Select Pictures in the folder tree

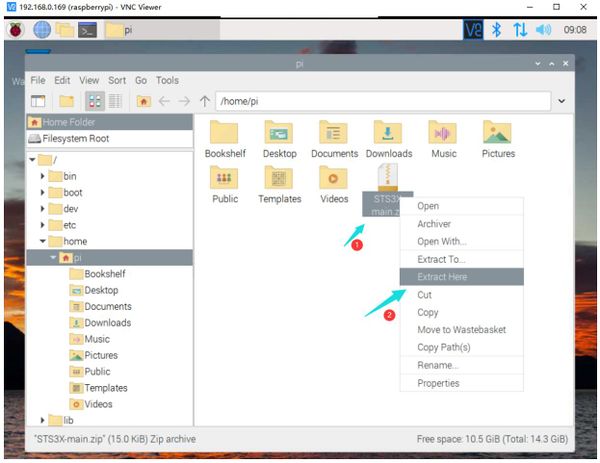(x=101, y=355)
